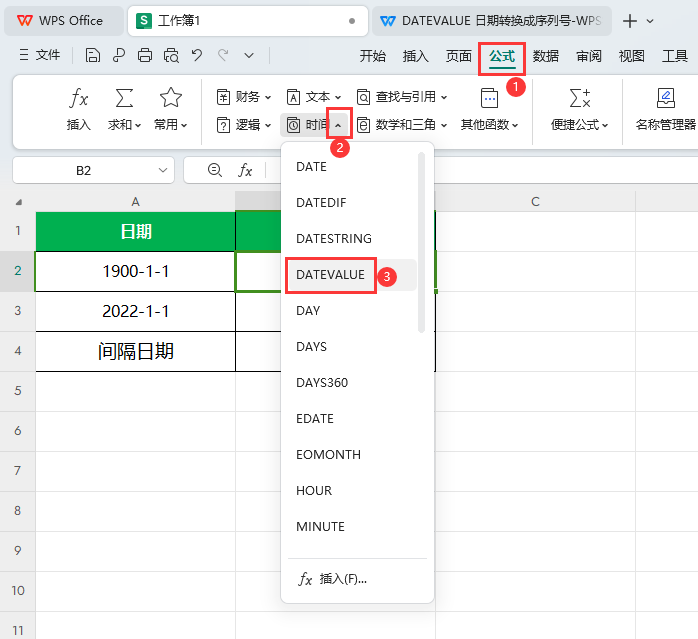698x639 pixels.
Task: Switch to the 页面 tab
Action: coord(459,56)
